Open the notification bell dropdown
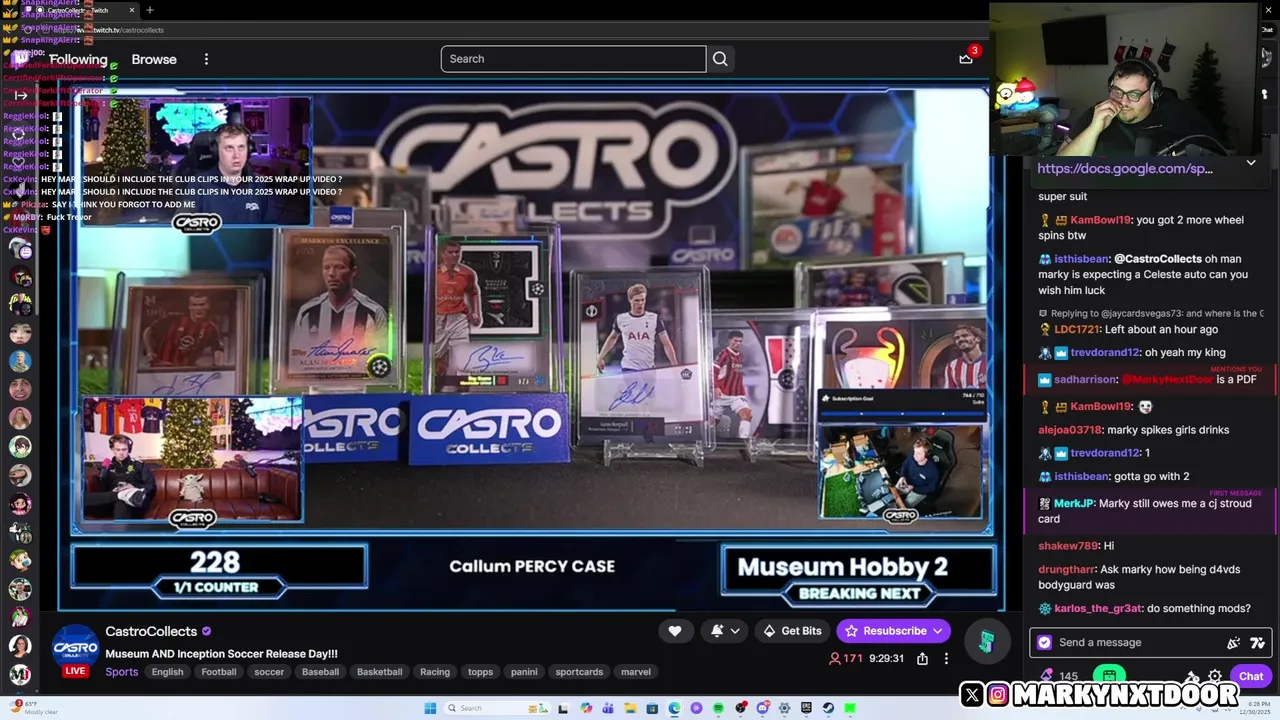 pos(725,631)
